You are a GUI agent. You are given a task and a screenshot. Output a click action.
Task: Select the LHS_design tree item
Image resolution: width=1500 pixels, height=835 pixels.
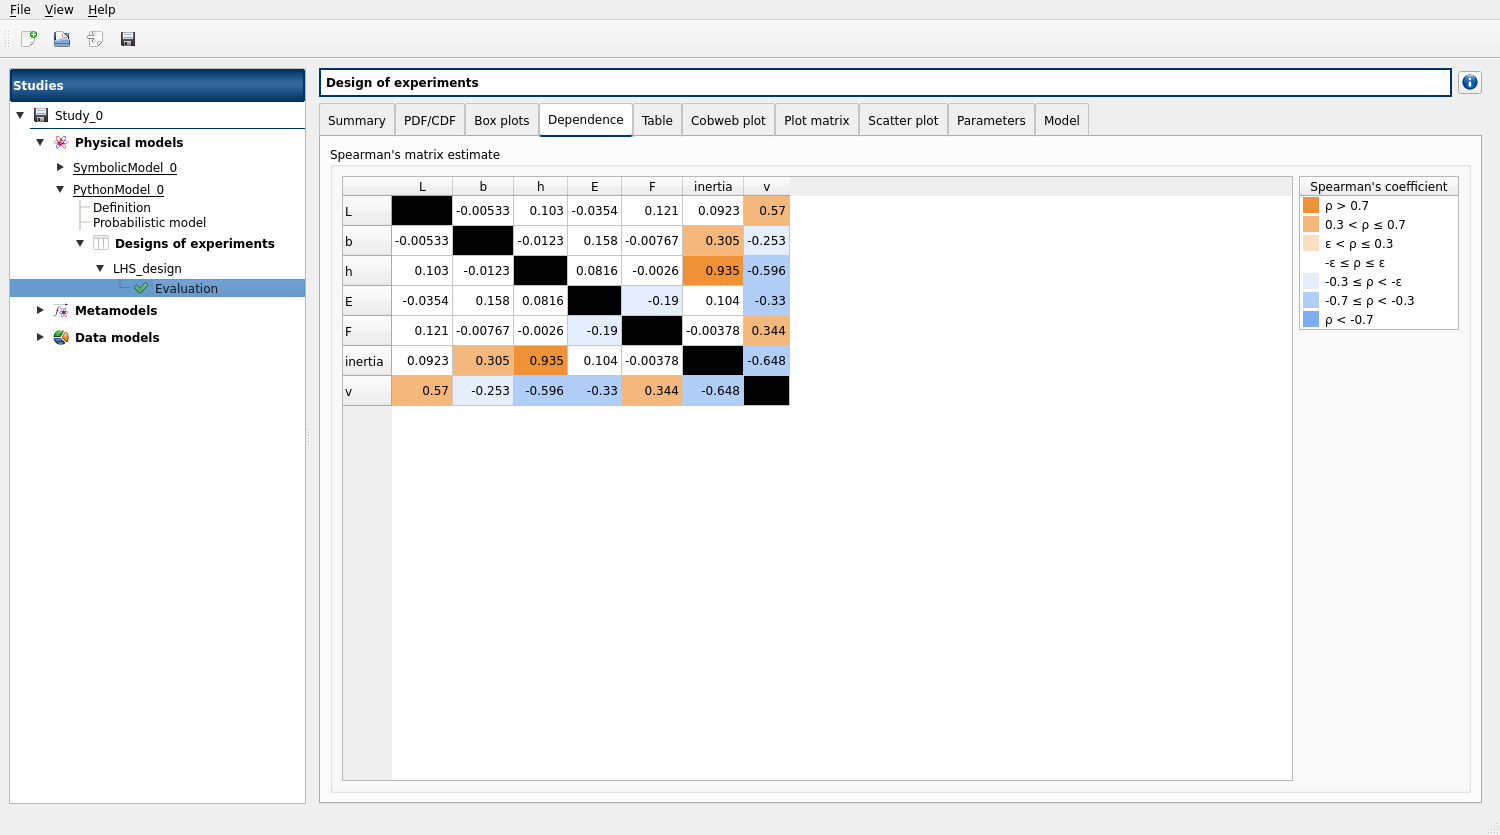pyautogui.click(x=147, y=268)
